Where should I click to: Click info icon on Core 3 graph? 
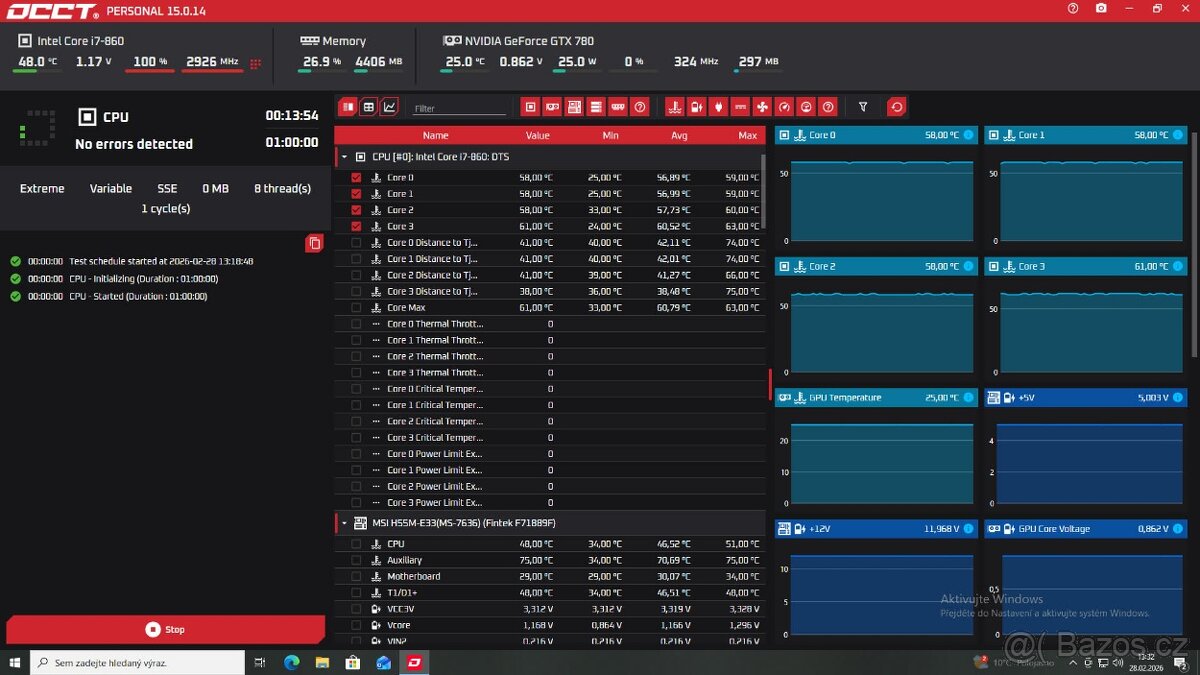coord(1177,266)
